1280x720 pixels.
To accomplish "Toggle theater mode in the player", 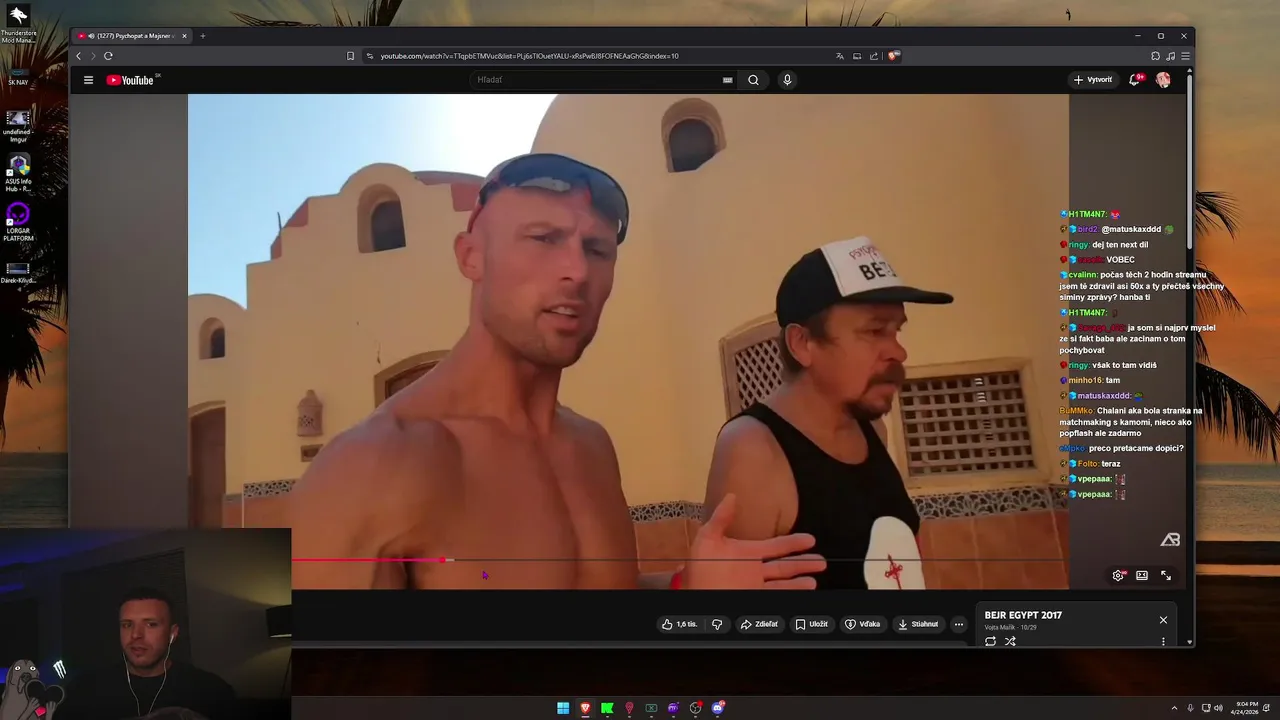I will click(1141, 575).
